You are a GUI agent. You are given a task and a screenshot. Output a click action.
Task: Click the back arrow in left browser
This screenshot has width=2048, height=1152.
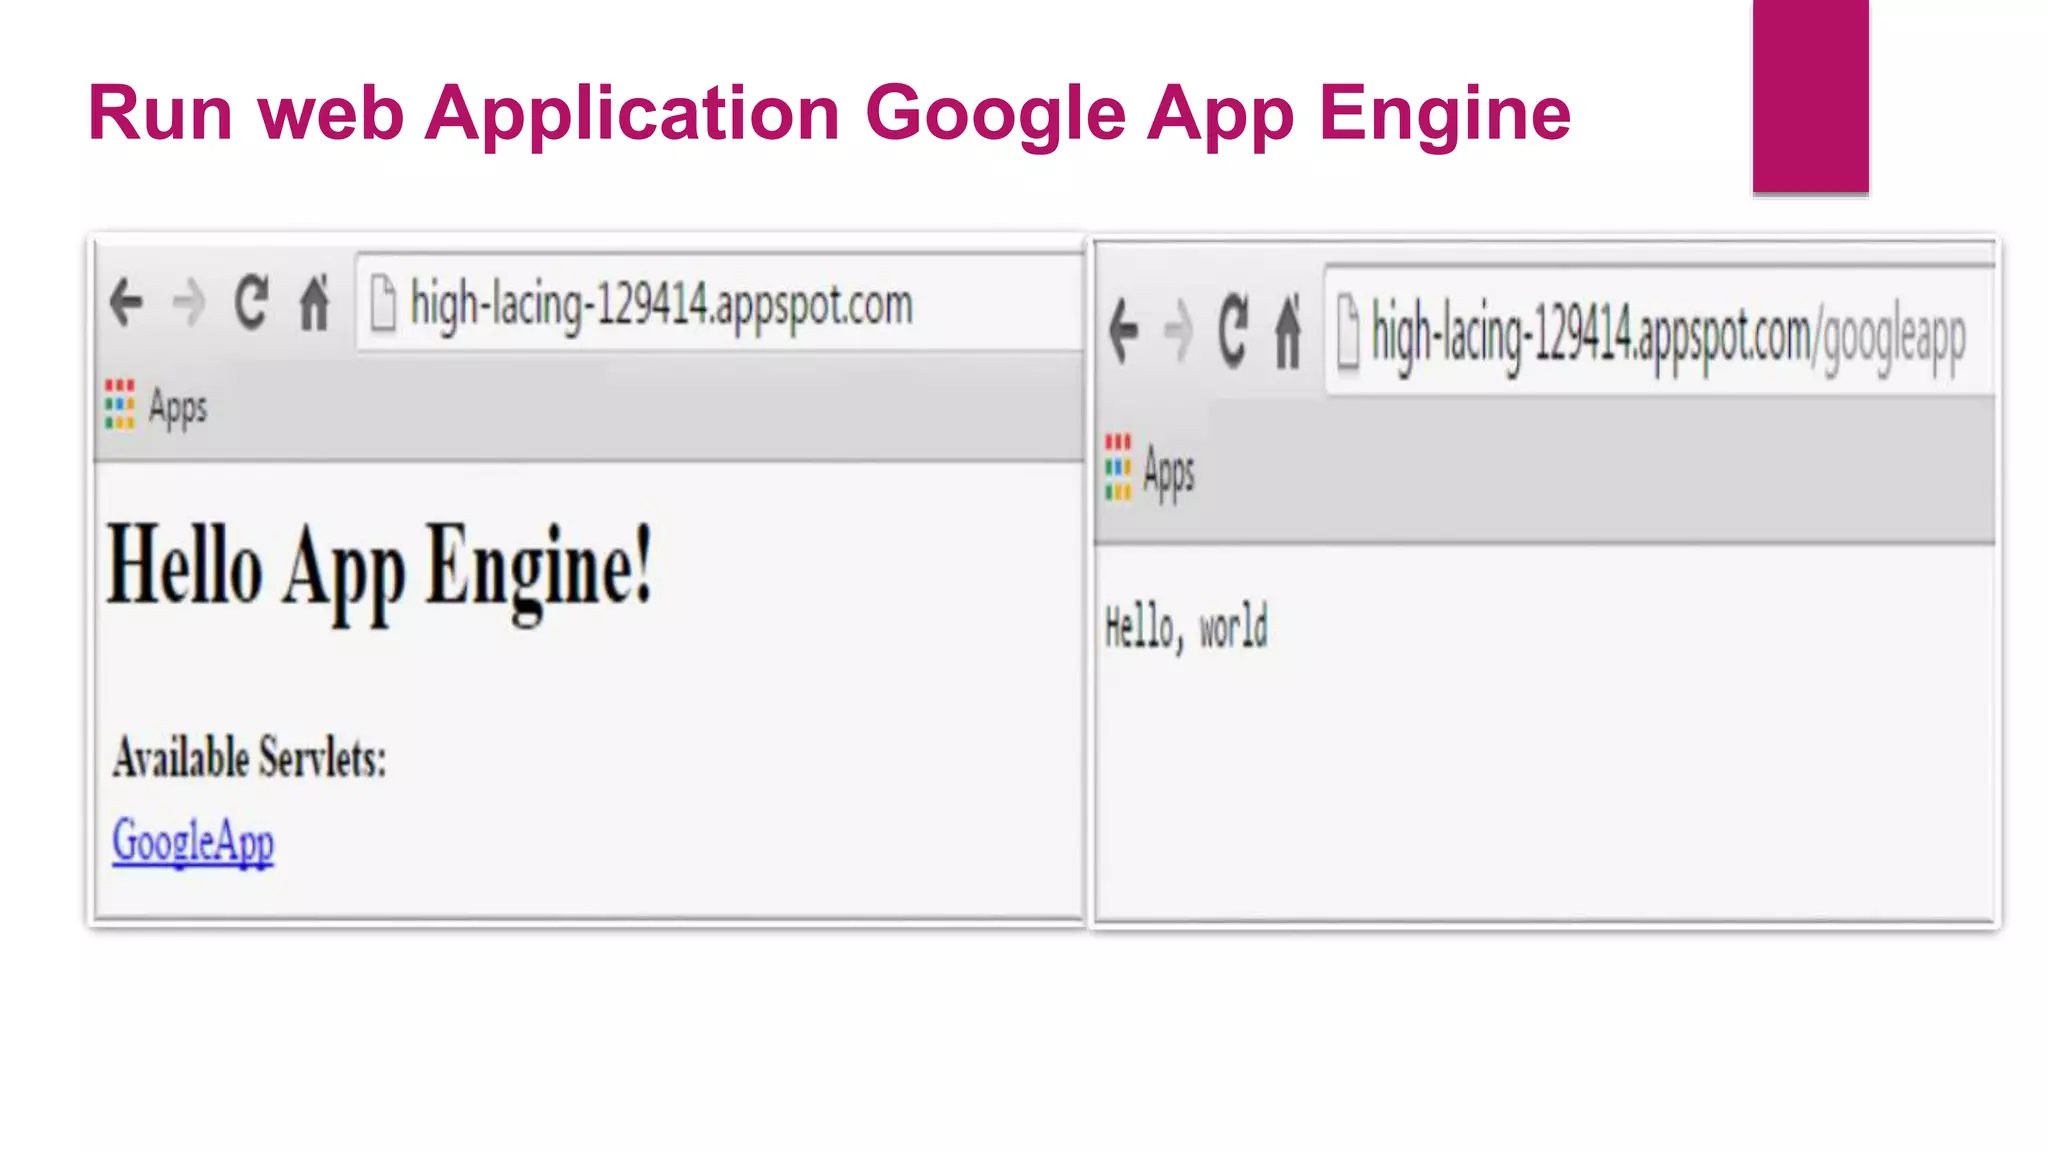click(x=126, y=302)
